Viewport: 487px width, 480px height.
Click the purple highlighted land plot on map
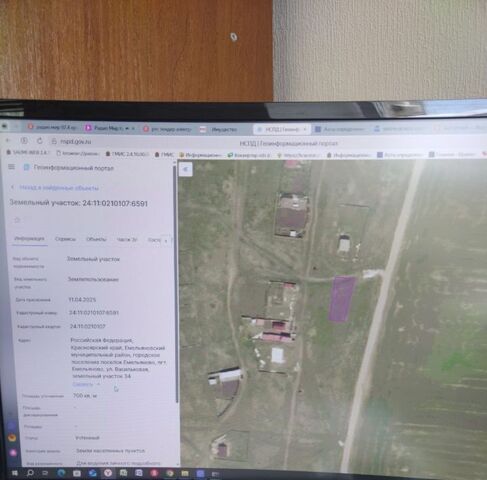(x=342, y=299)
